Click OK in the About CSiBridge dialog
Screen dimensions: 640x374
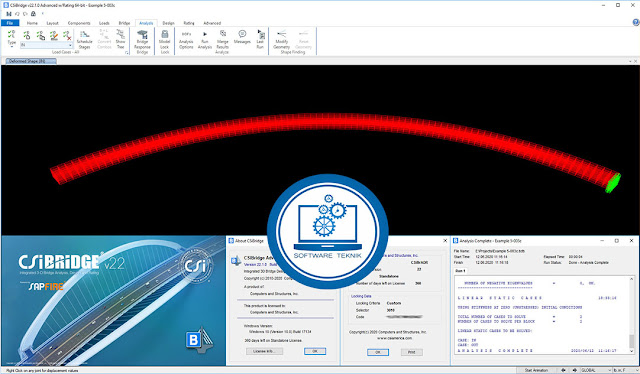315,351
